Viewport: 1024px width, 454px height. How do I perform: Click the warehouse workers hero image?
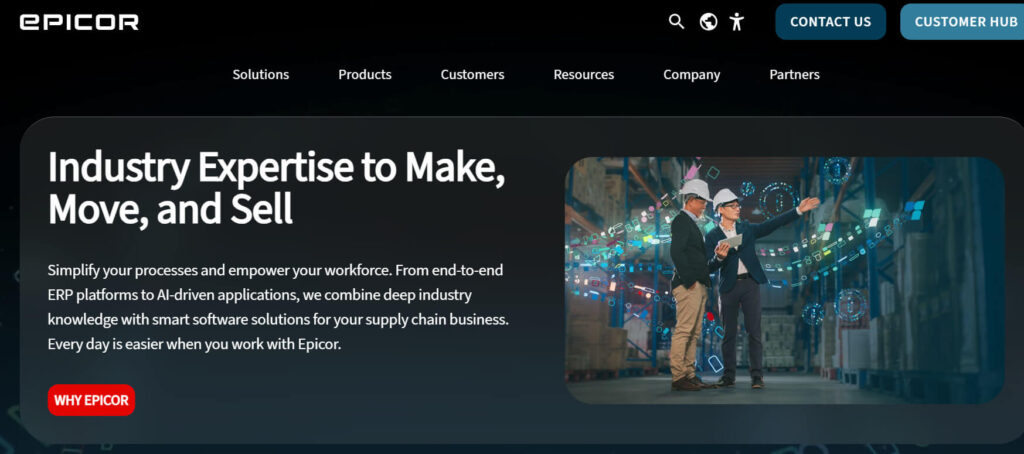click(784, 280)
